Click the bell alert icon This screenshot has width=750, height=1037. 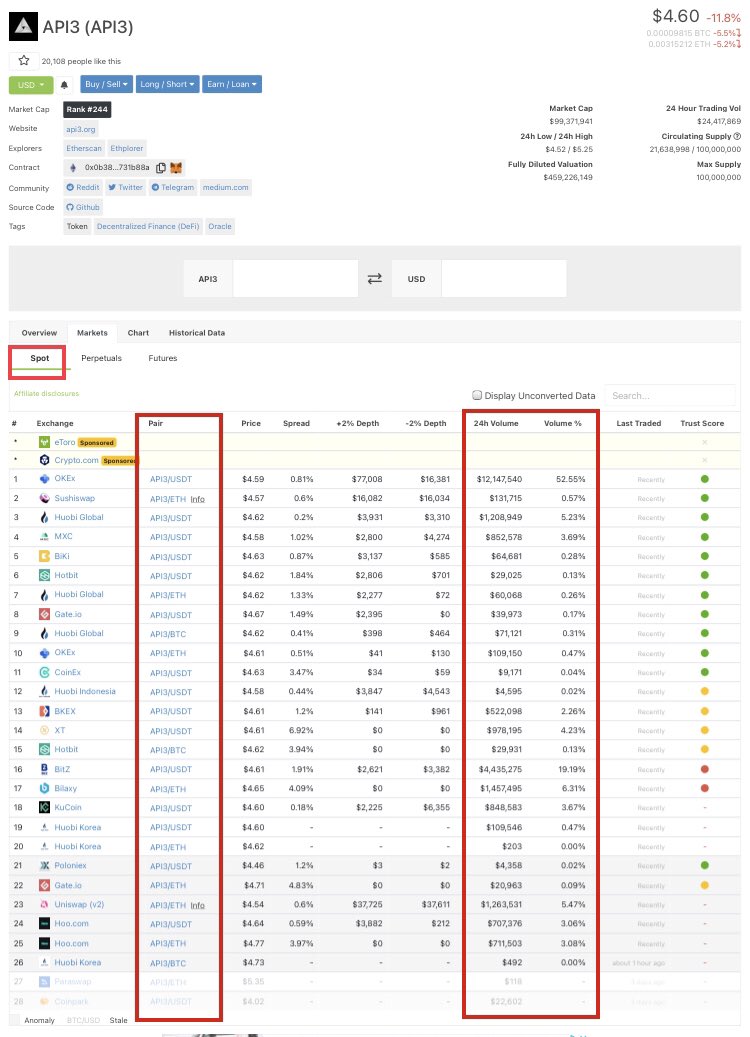tap(64, 85)
